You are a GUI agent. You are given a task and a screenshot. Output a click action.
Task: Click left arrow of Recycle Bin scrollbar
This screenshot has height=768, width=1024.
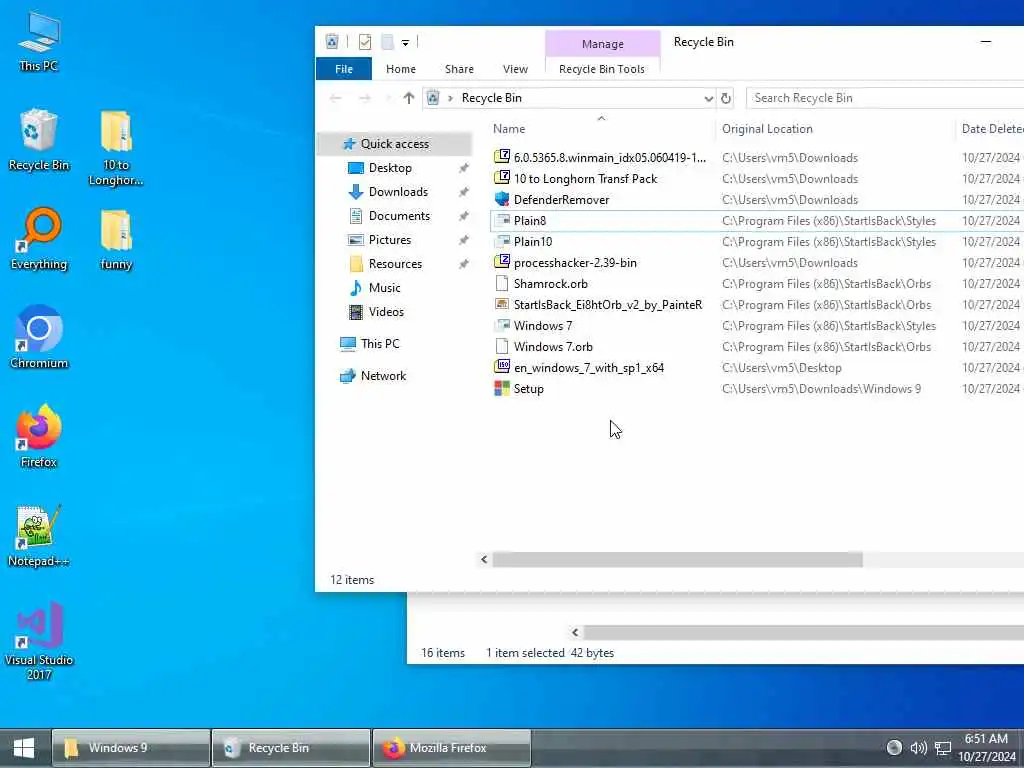pos(484,560)
